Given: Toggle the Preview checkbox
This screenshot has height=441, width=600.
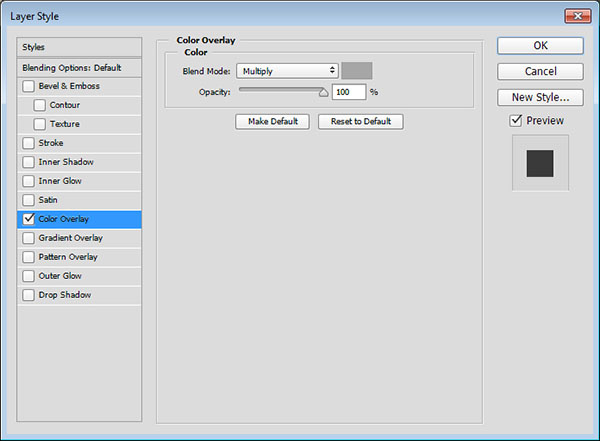Looking at the screenshot, I should click(x=516, y=121).
